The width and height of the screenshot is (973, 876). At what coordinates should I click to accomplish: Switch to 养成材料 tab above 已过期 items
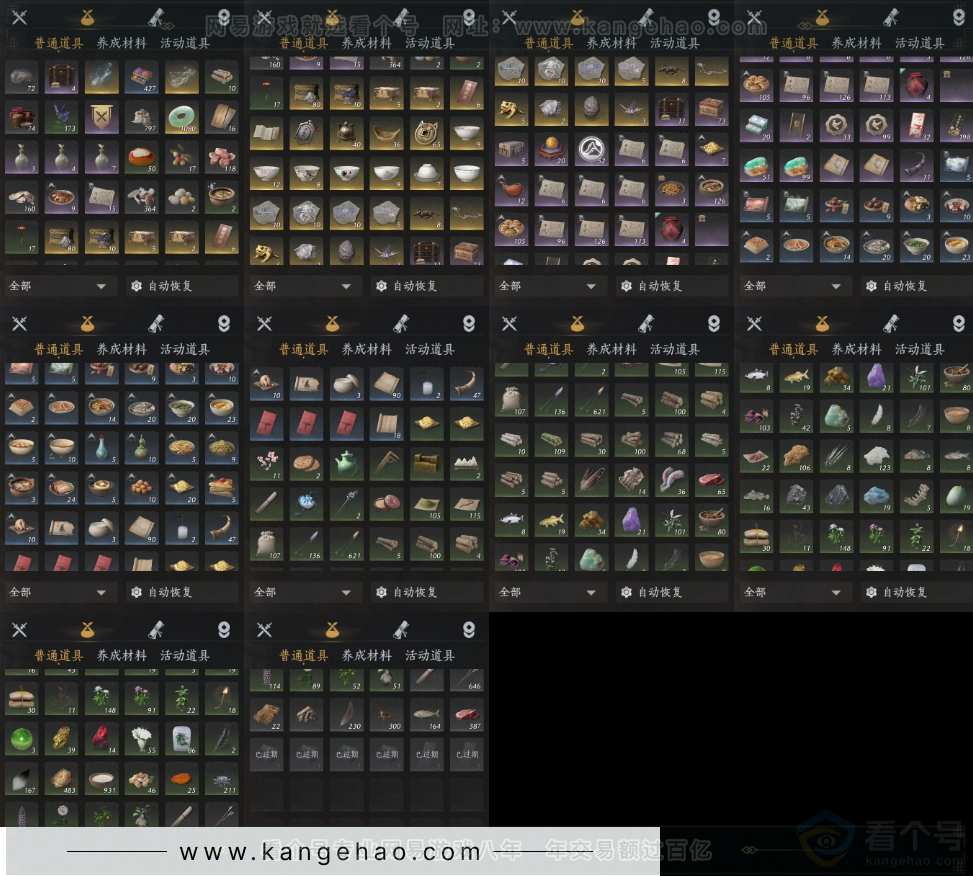tap(366, 656)
